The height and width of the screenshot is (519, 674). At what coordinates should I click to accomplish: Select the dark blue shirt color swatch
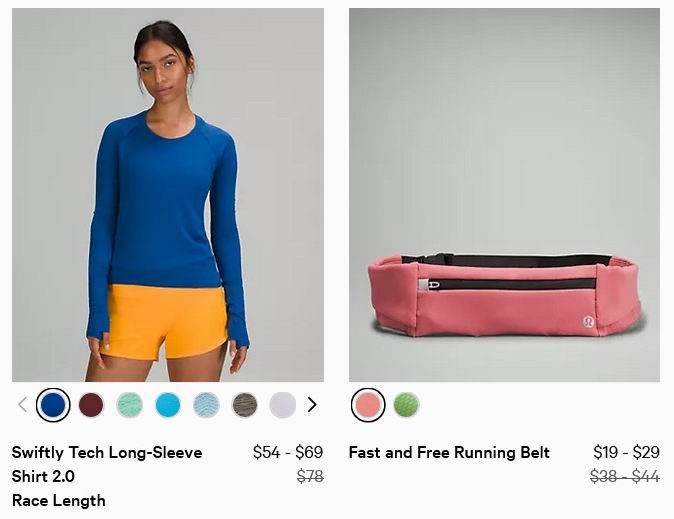tap(53, 405)
